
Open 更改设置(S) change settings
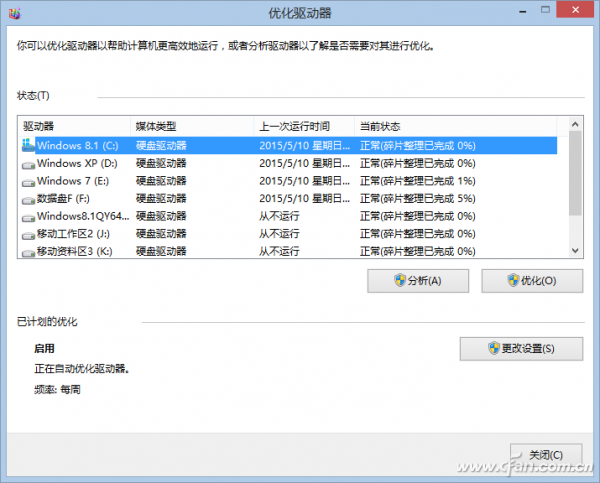point(521,349)
